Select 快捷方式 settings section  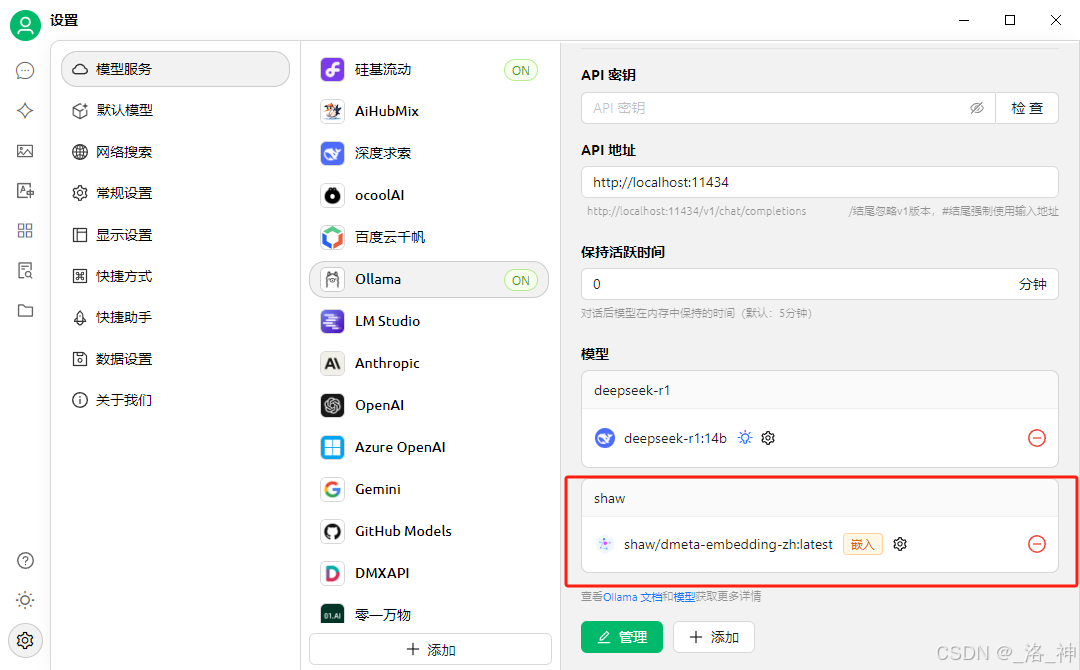point(176,276)
